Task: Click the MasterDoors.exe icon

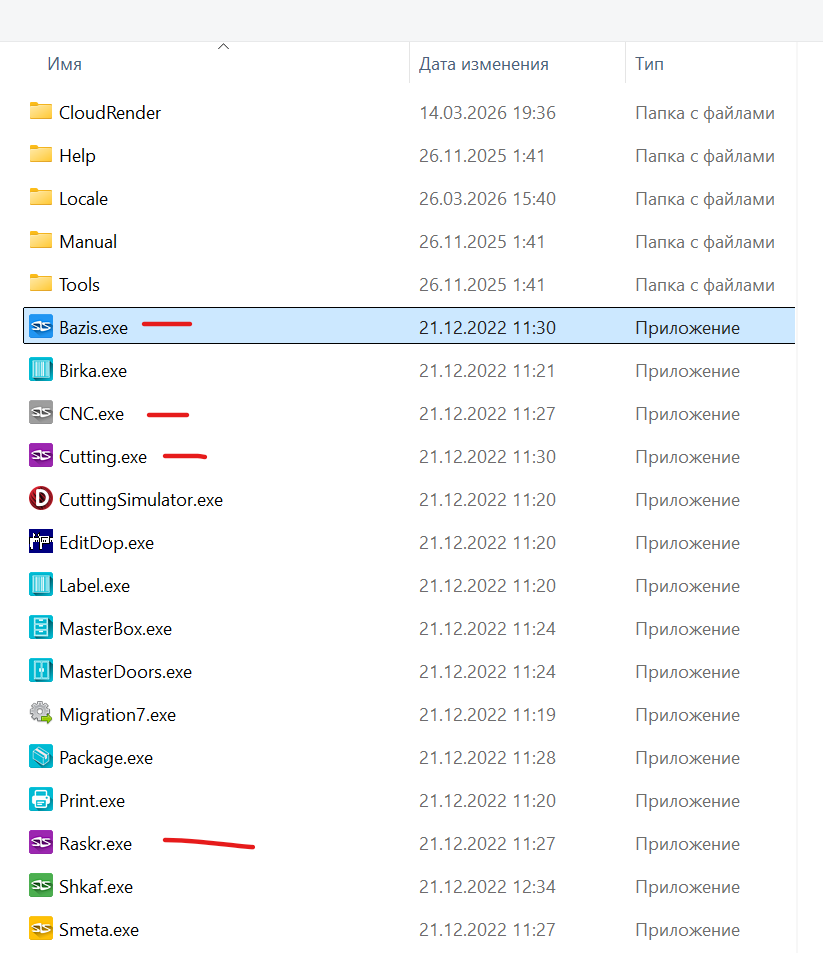Action: coord(41,672)
